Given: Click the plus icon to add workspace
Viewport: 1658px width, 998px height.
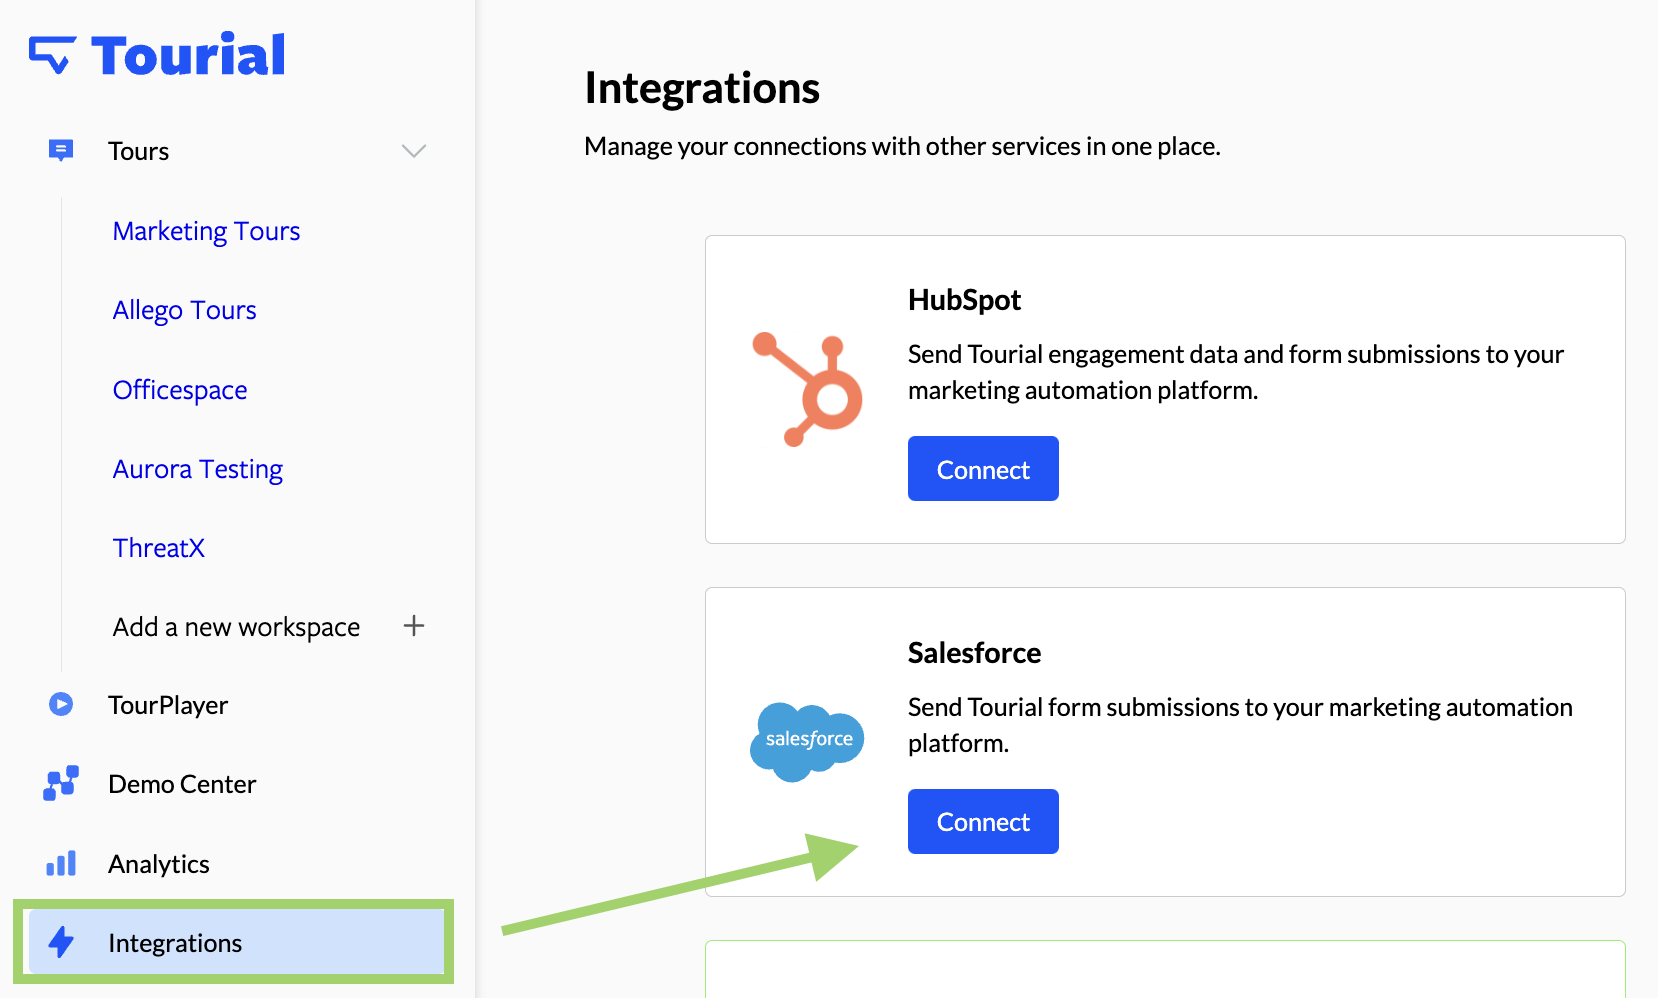Looking at the screenshot, I should [x=414, y=626].
